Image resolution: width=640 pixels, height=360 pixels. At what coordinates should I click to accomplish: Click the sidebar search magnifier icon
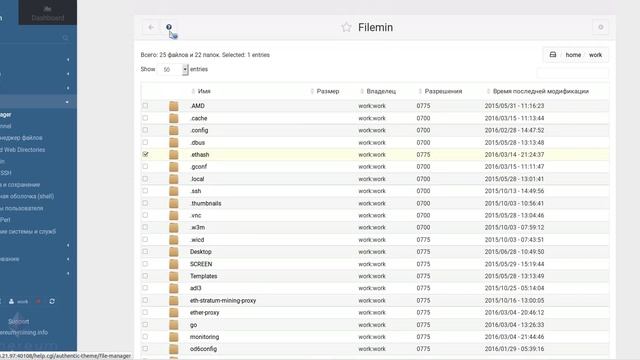[65, 38]
